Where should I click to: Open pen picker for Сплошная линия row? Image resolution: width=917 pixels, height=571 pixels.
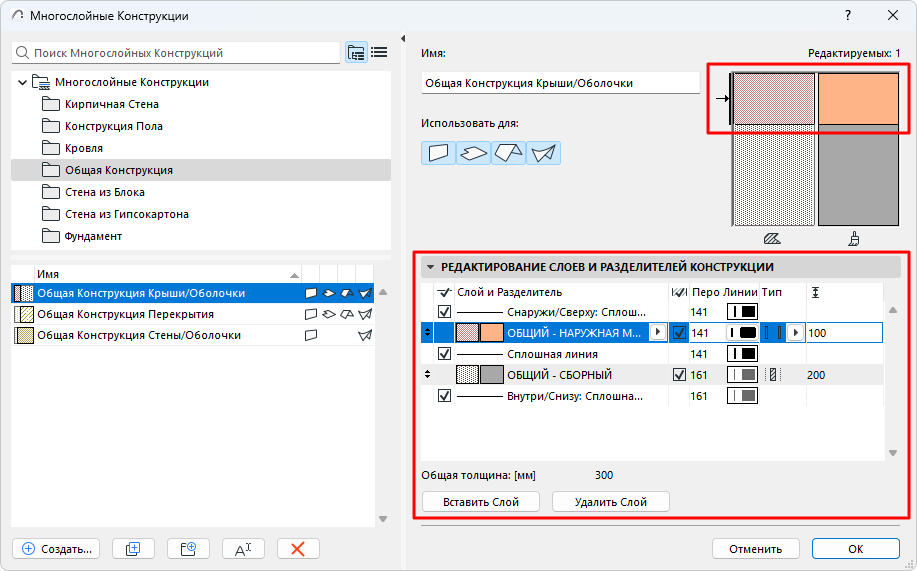click(x=742, y=354)
